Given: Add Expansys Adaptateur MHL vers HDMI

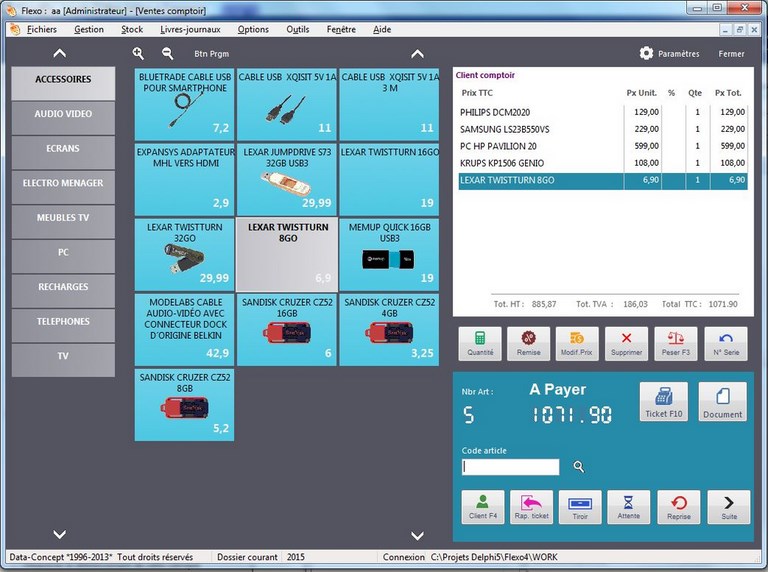Looking at the screenshot, I should click(x=185, y=179).
